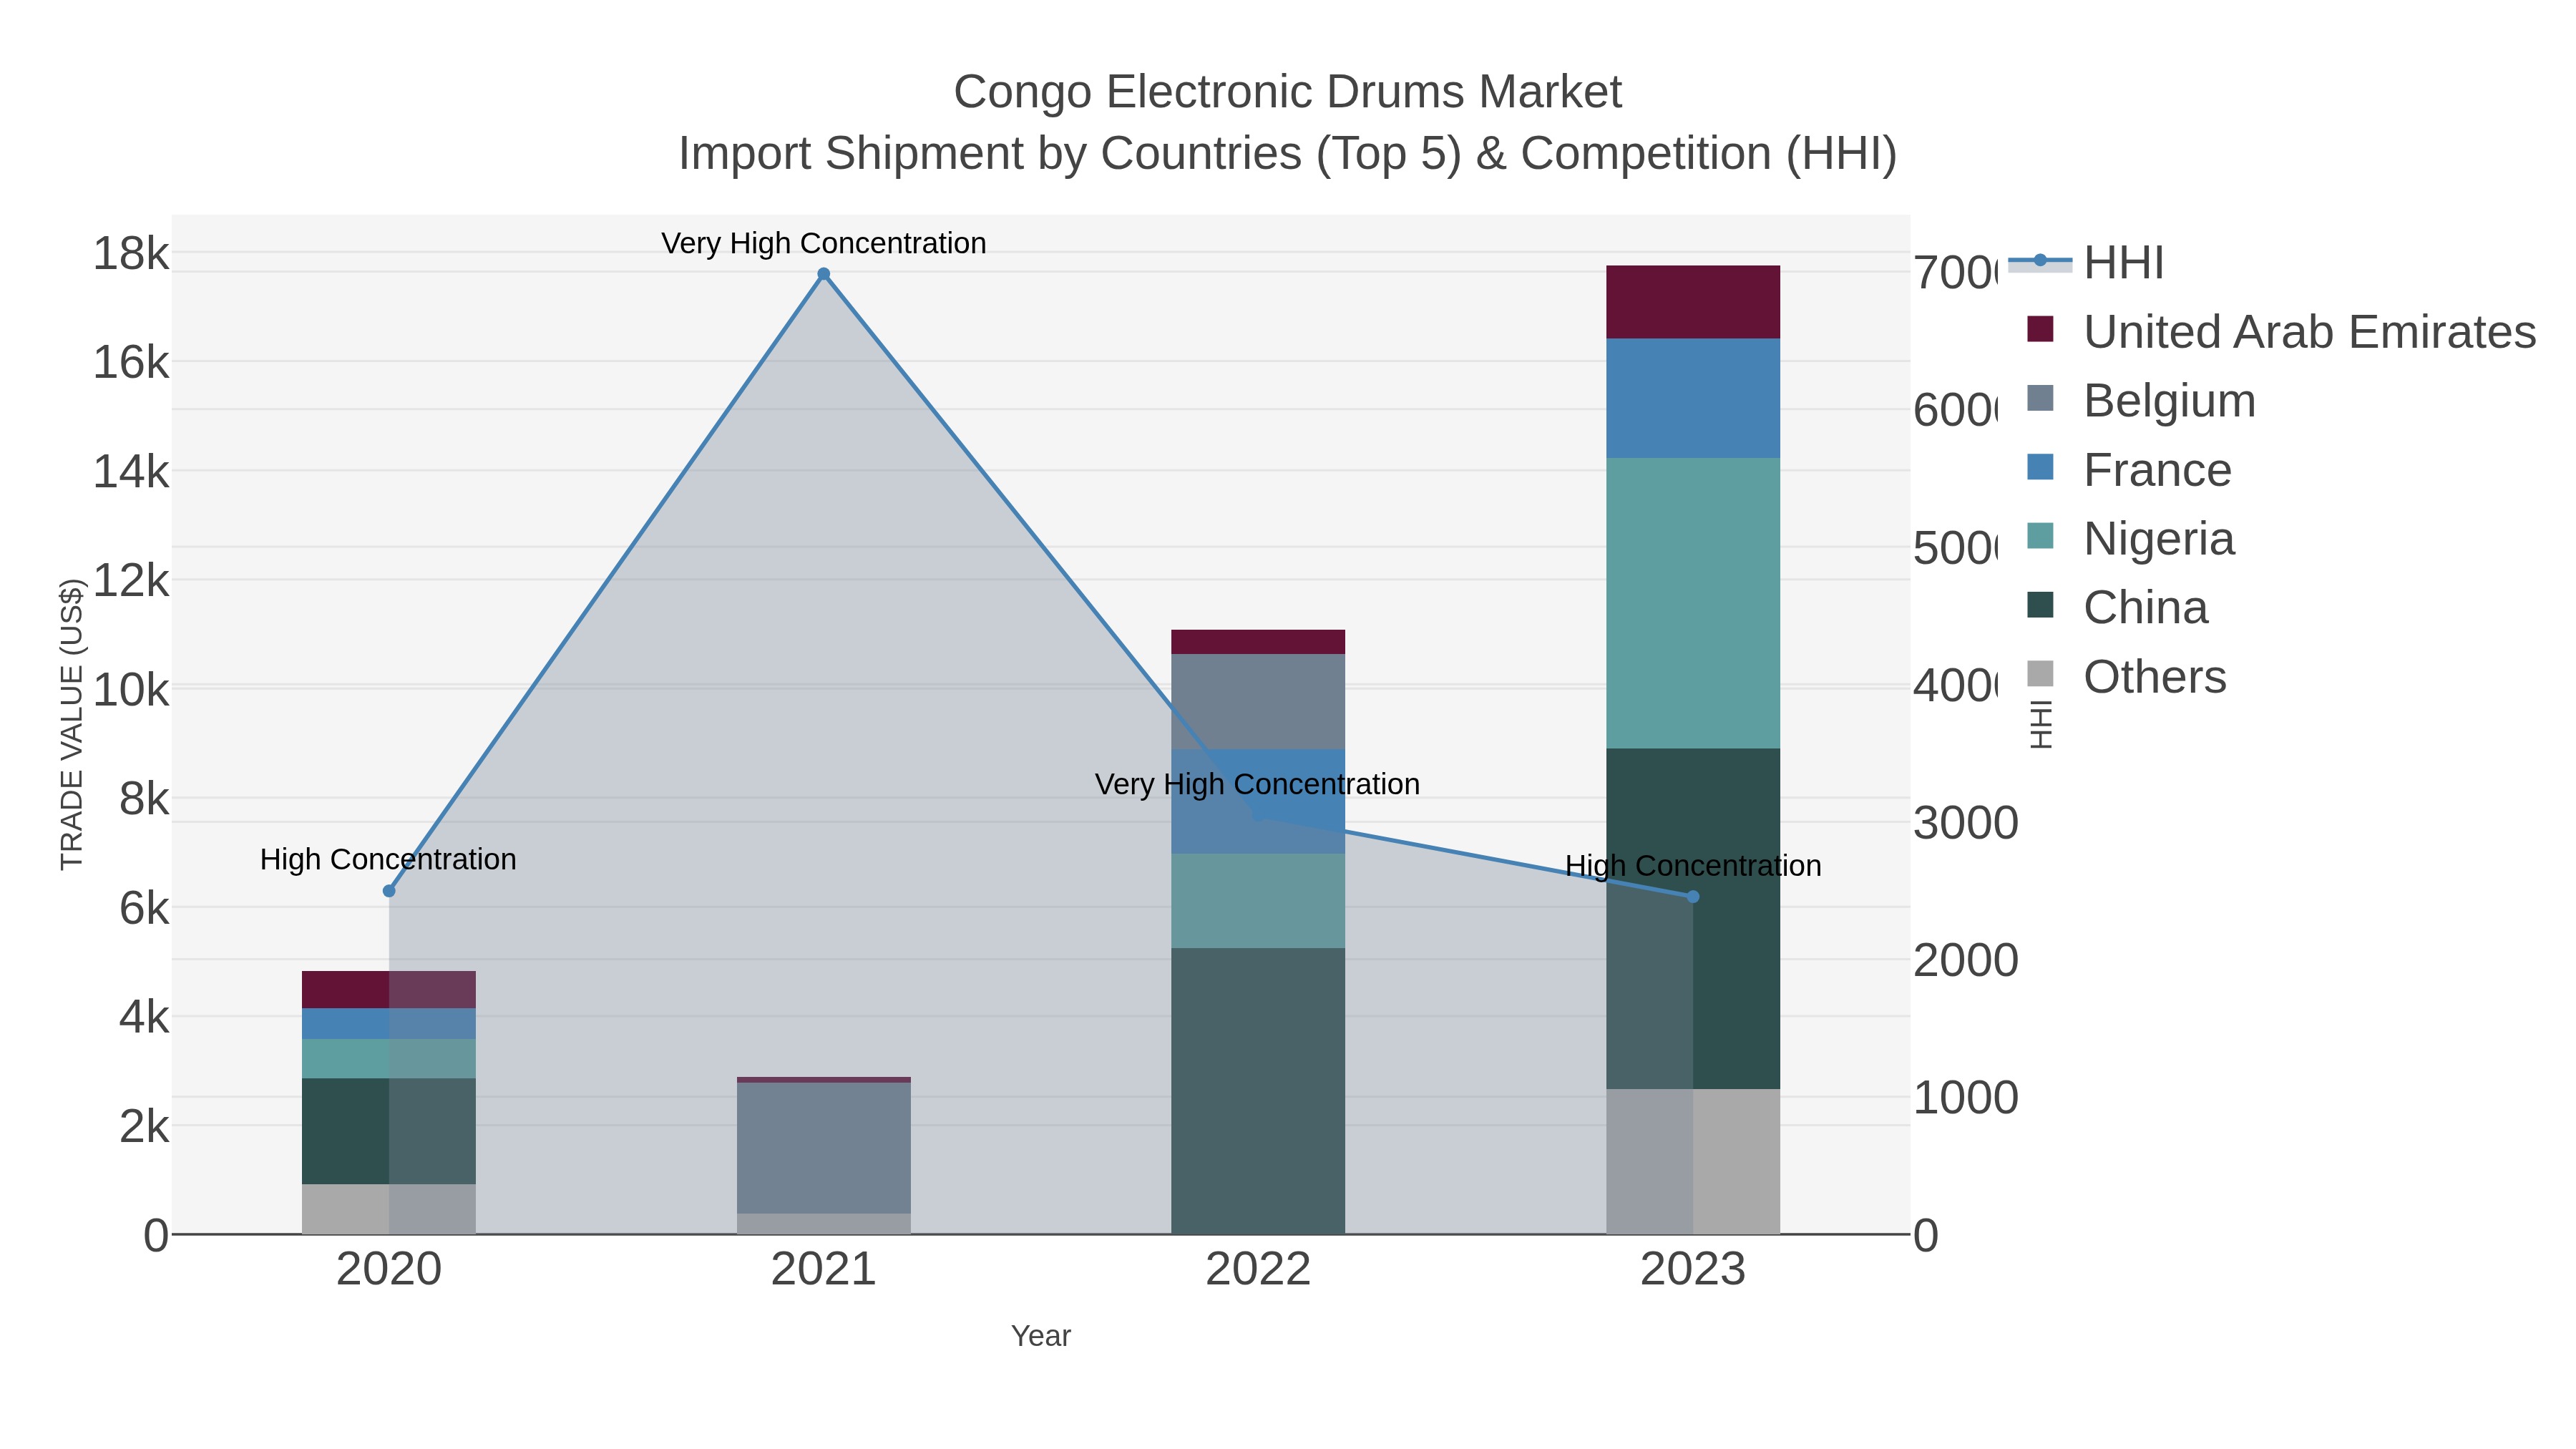The width and height of the screenshot is (2576, 1449).
Task: Click Belgium segment of 2021 bar
Action: pyautogui.click(x=824, y=1148)
